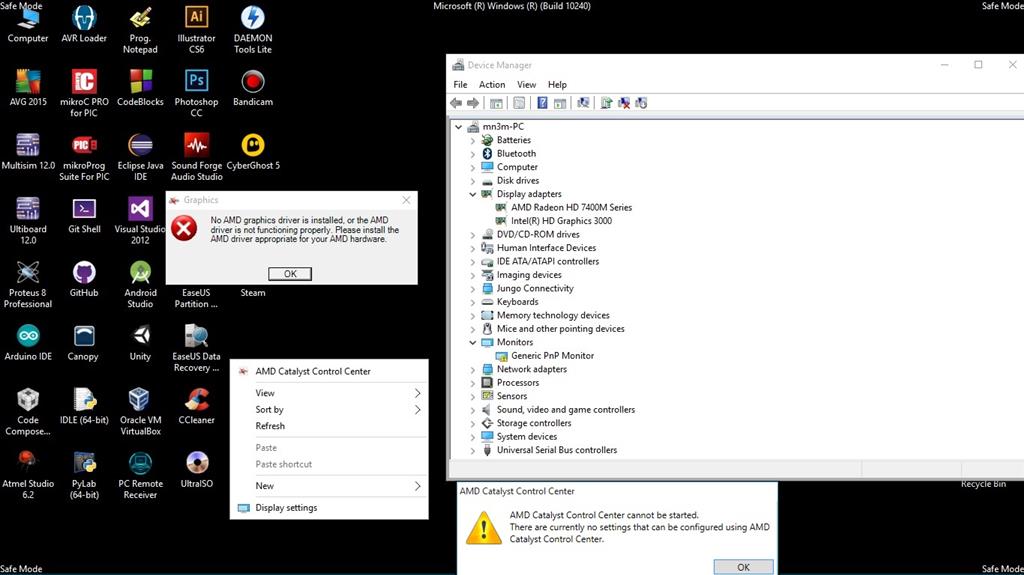
Task: Open Eclipse Java IDE desktop icon
Action: [140, 157]
